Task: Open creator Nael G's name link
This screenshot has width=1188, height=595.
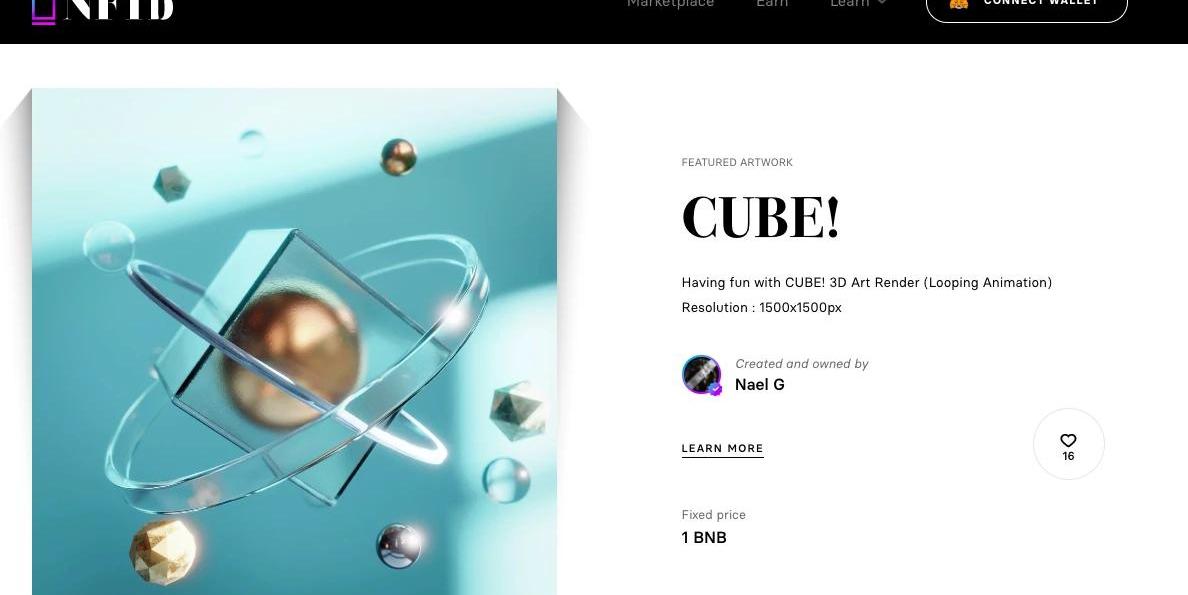Action: (760, 385)
